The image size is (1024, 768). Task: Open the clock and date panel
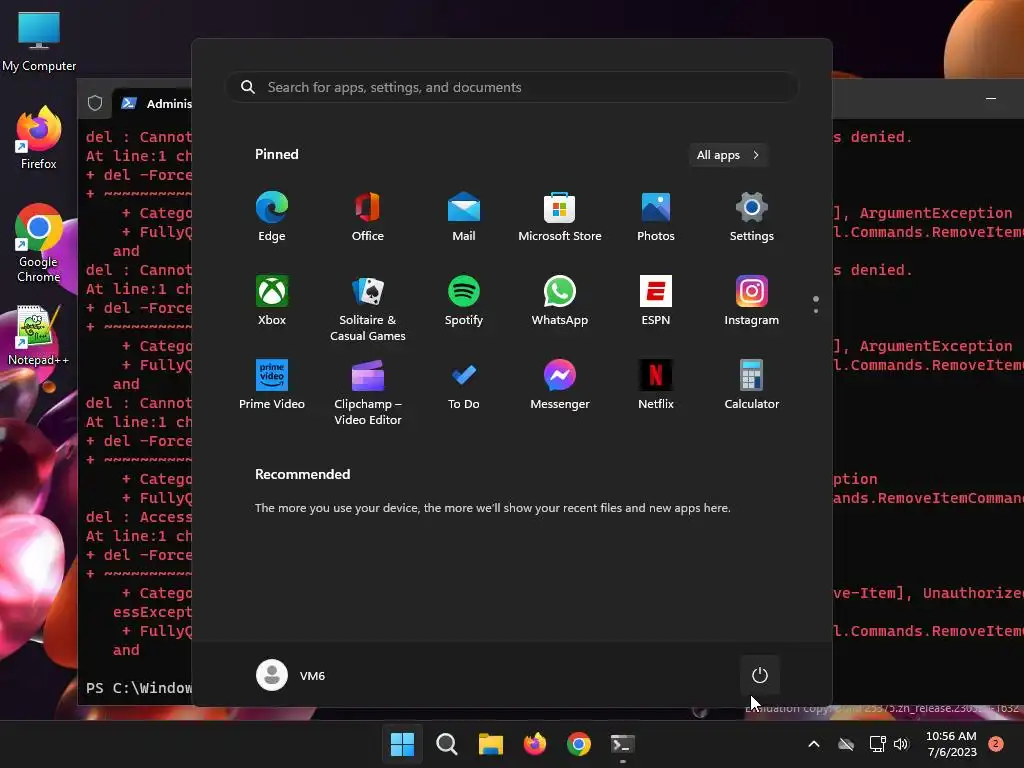pos(951,744)
